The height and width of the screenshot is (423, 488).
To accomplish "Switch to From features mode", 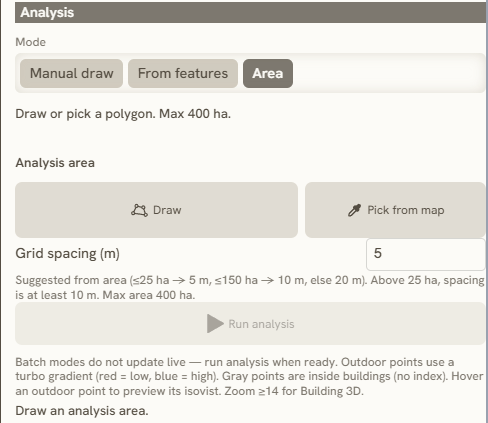I will tap(183, 73).
